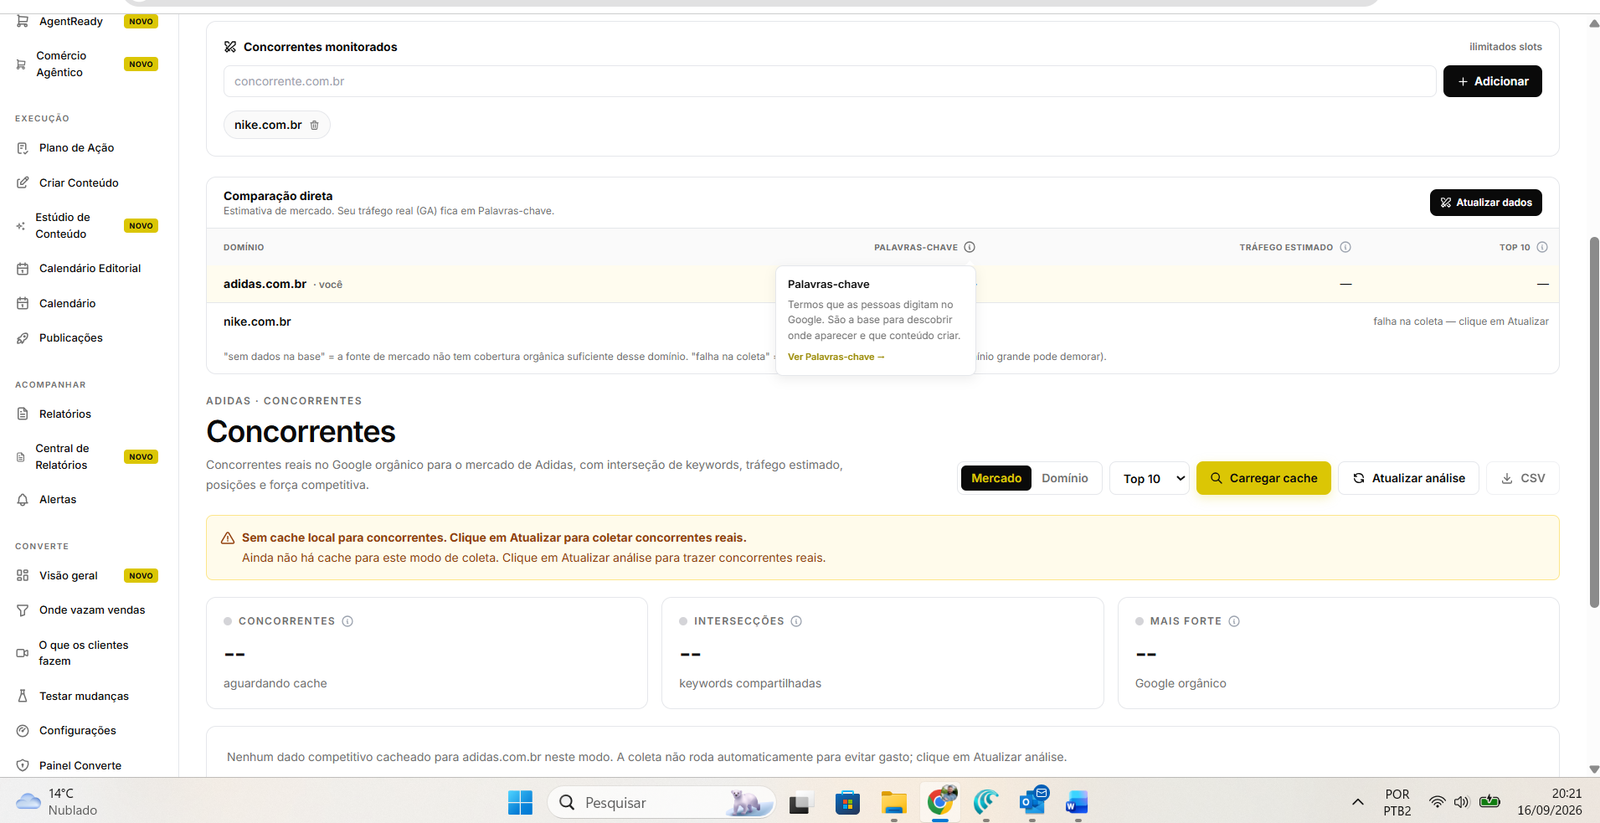Go to Calendário Editorial
1600x823 pixels.
[90, 268]
